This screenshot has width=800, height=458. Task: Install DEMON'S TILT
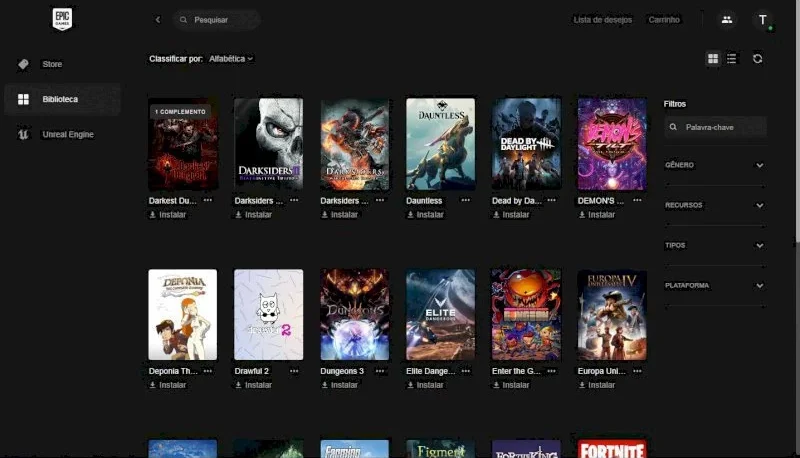596,215
